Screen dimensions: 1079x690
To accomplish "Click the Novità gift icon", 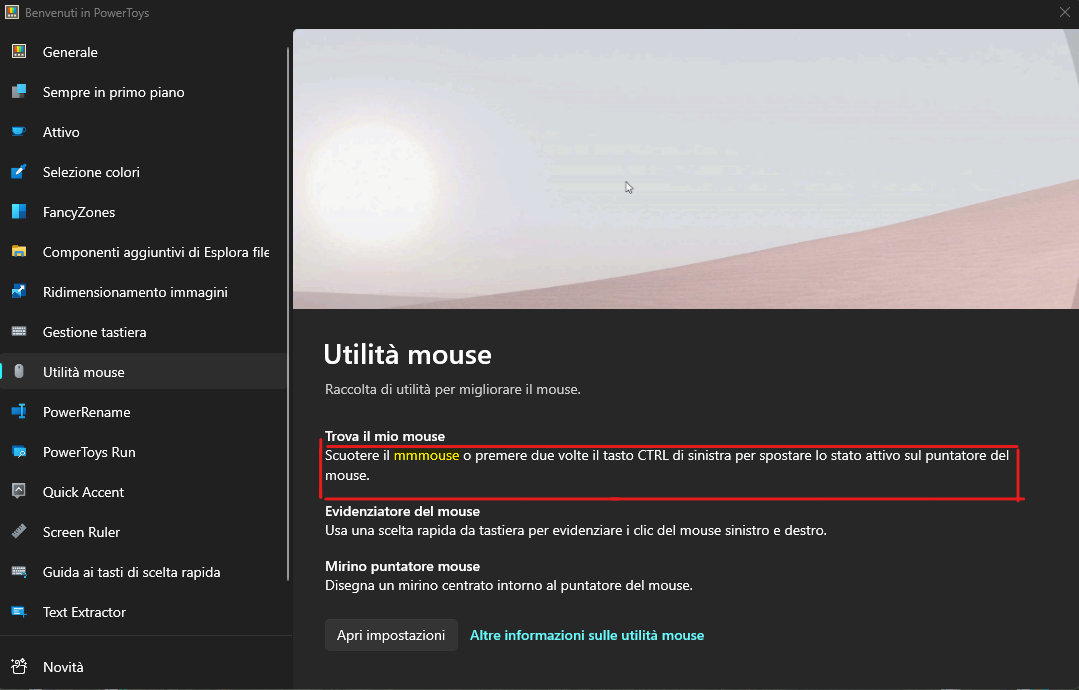I will click(19, 666).
